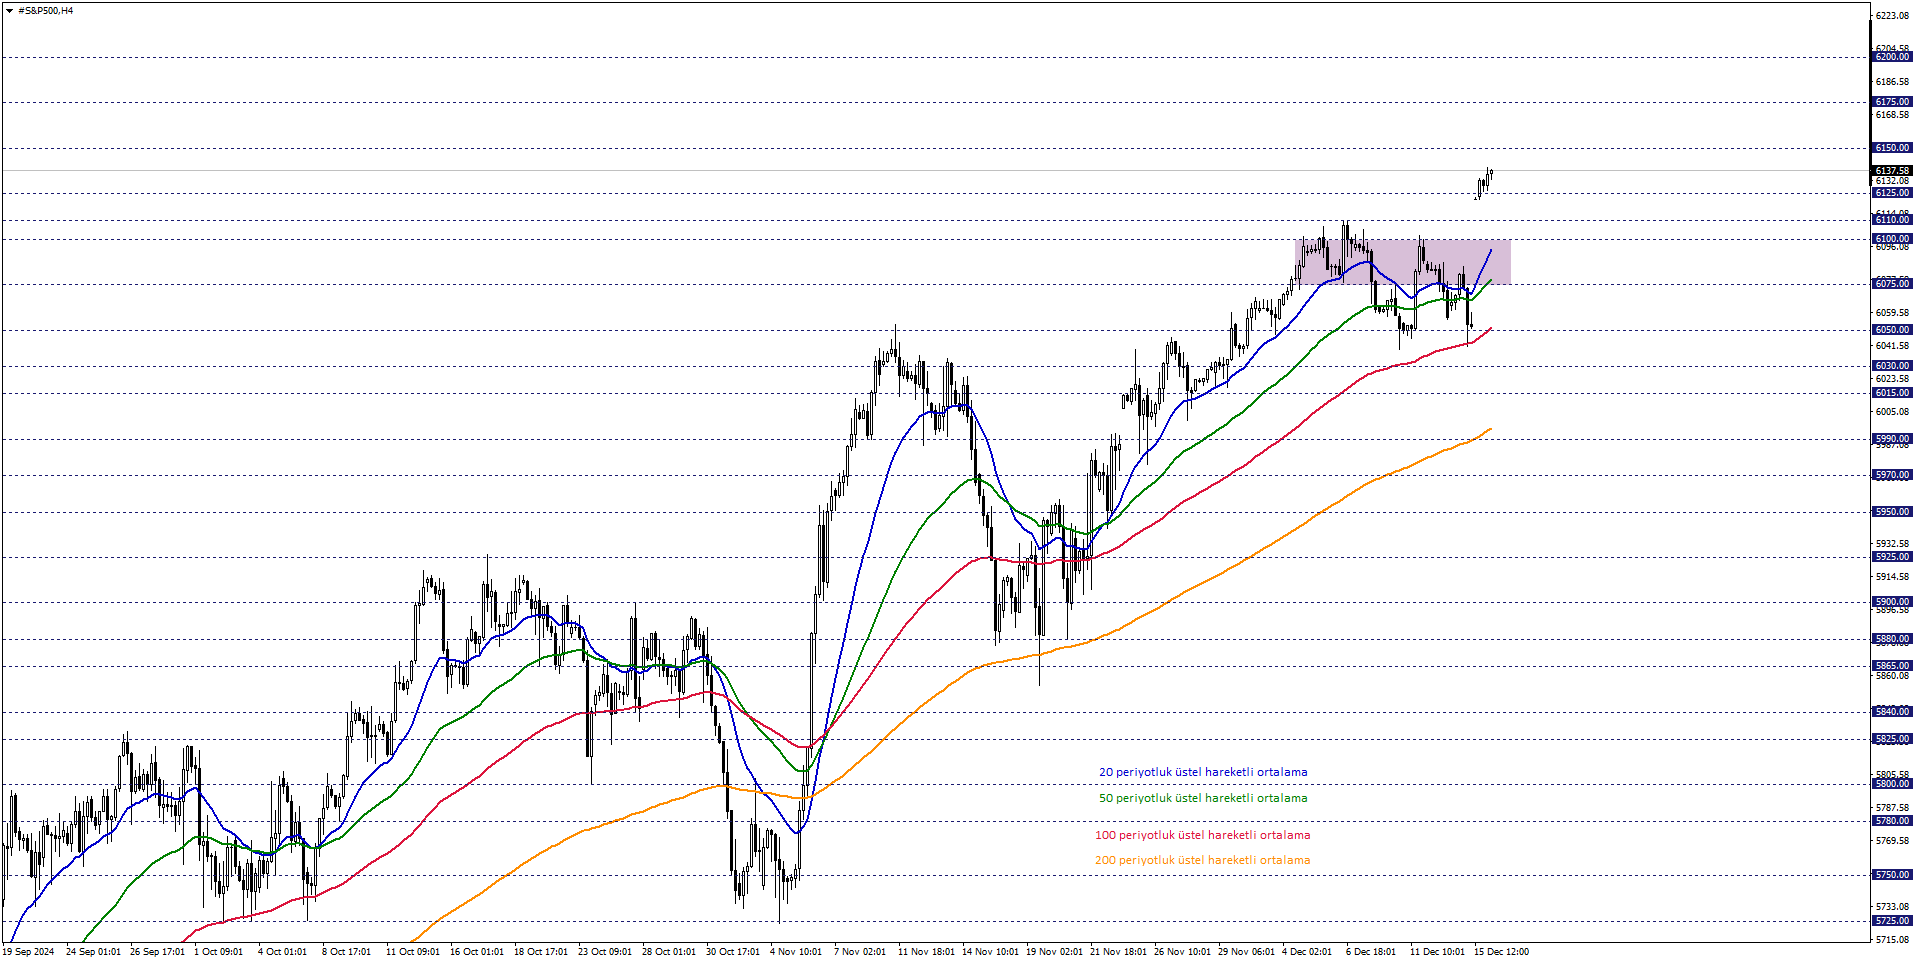This screenshot has width=1916, height=963.
Task: Click the 6075.00 horizontal level label
Action: 1892,284
